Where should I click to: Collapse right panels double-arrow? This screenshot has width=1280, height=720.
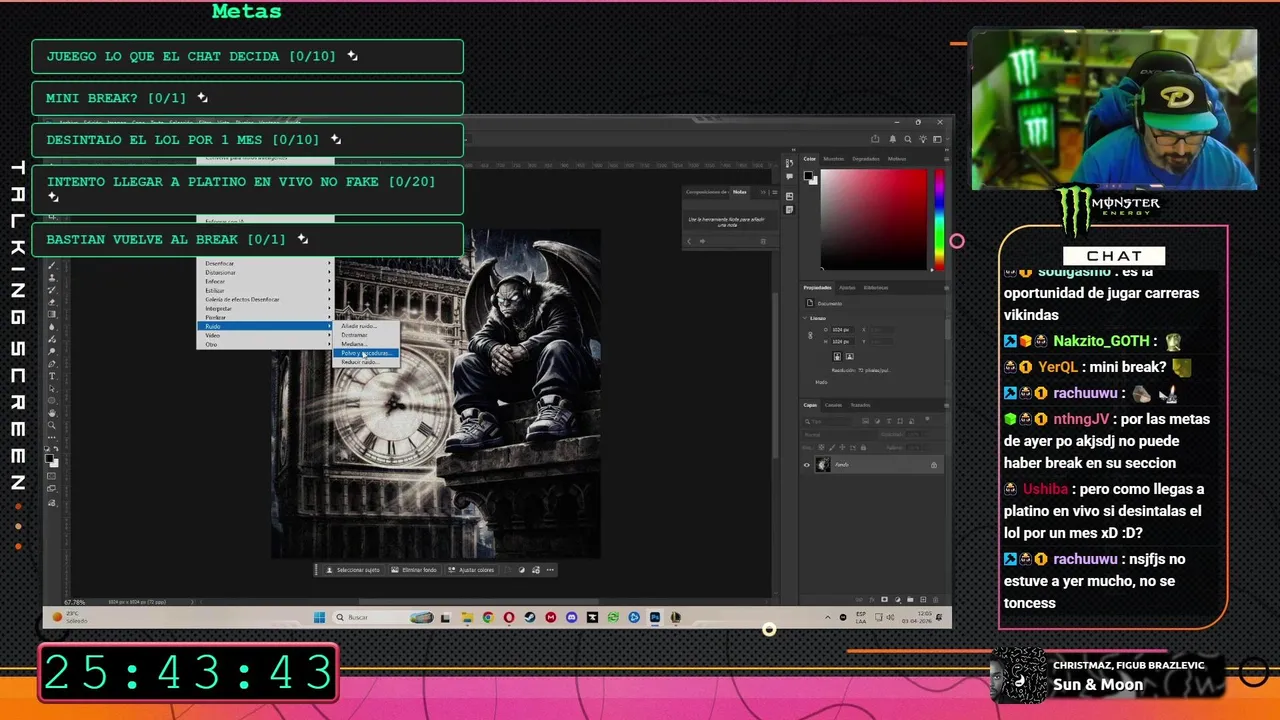click(947, 150)
